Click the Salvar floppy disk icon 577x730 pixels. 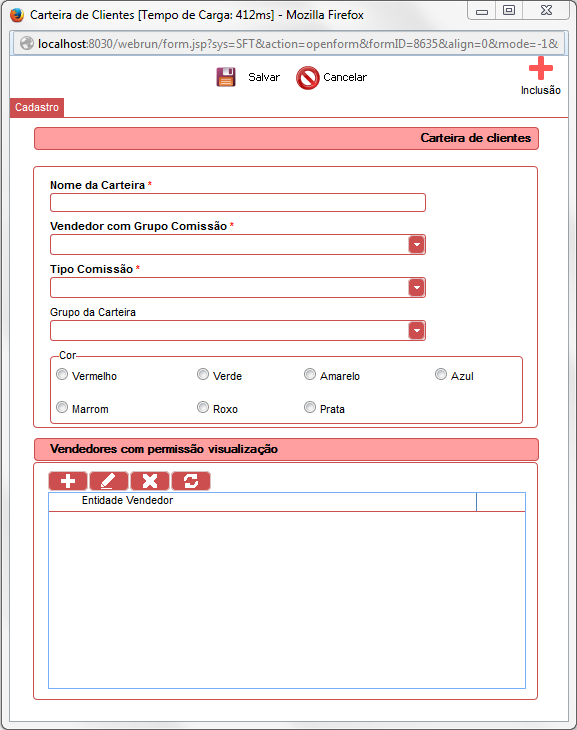226,77
